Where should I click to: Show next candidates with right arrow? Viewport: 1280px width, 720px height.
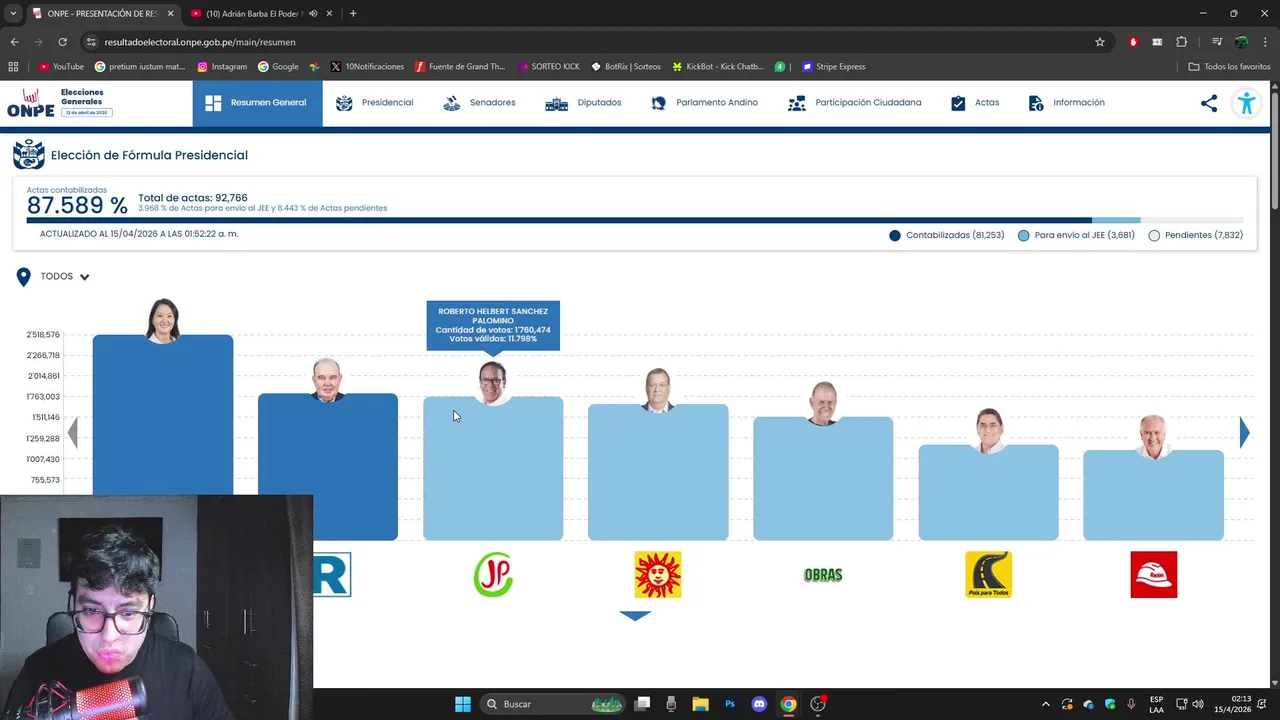1244,432
